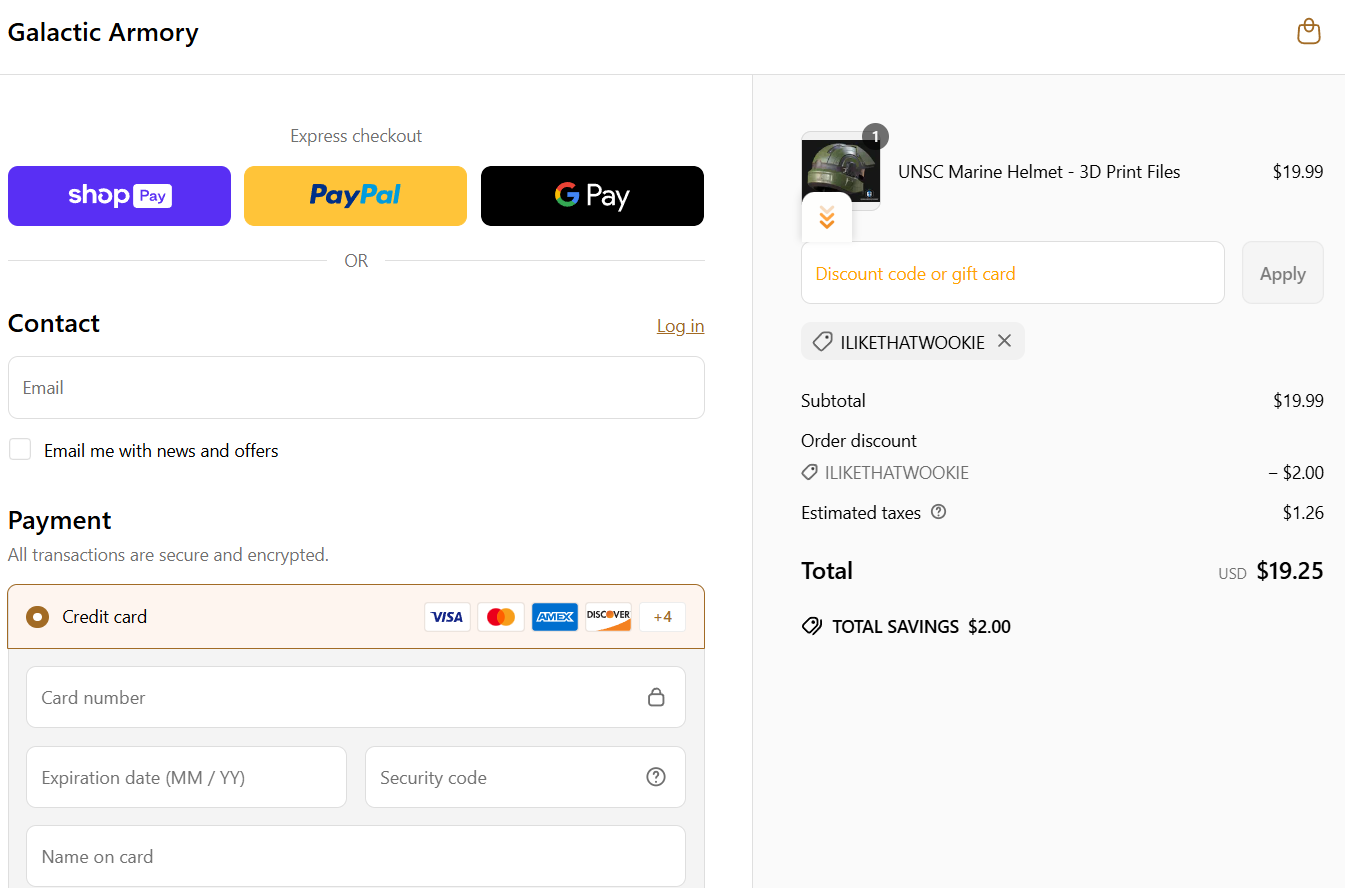Image resolution: width=1345 pixels, height=888 pixels.
Task: Choose PayPal express checkout
Action: (355, 196)
